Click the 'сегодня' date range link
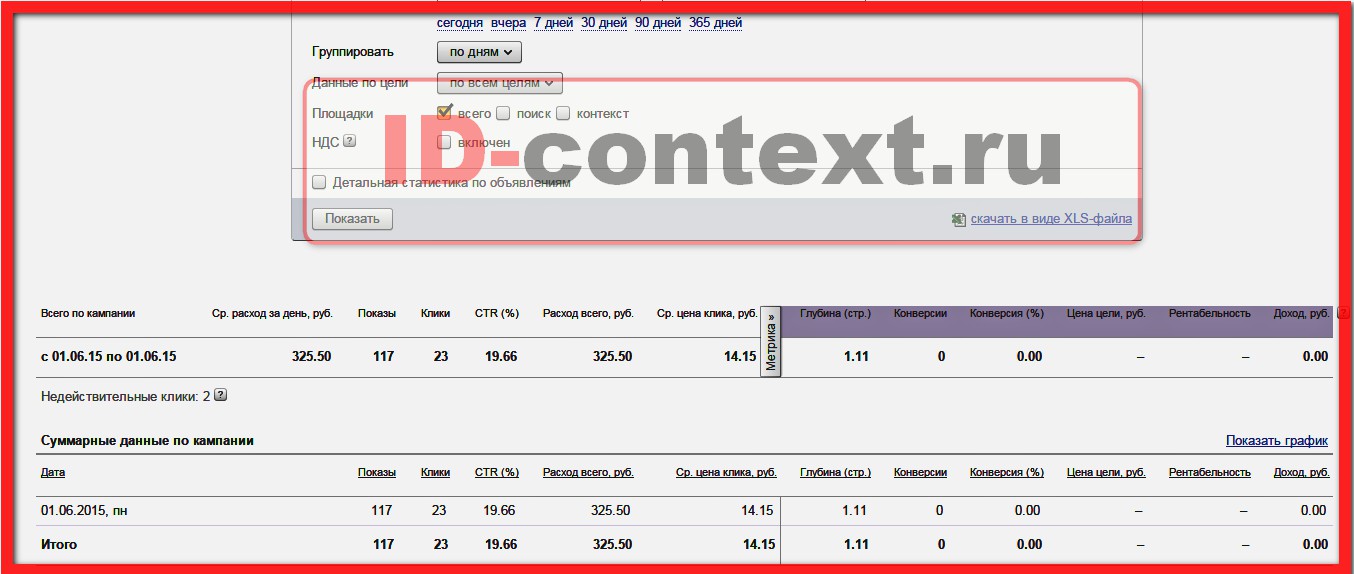 coord(460,23)
